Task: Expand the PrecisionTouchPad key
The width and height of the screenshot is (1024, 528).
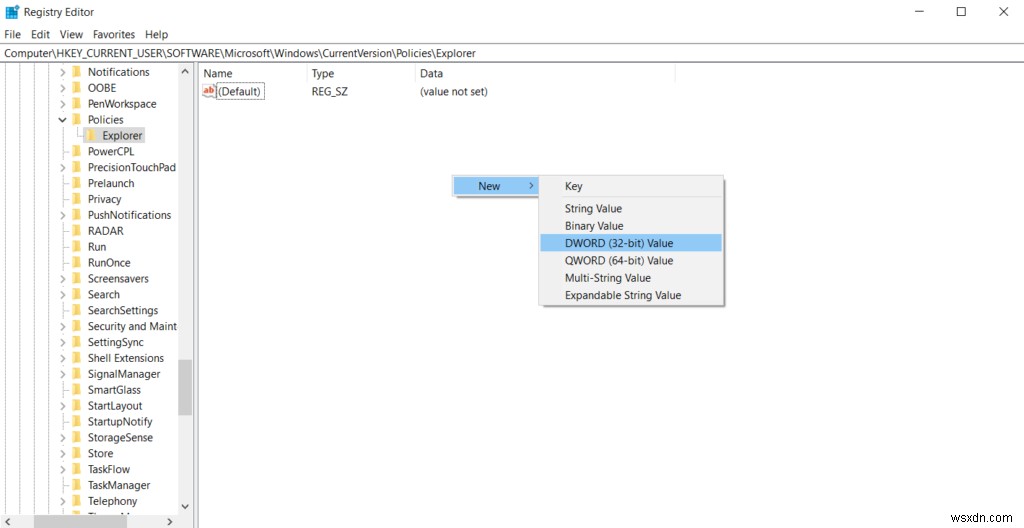Action: (x=63, y=167)
